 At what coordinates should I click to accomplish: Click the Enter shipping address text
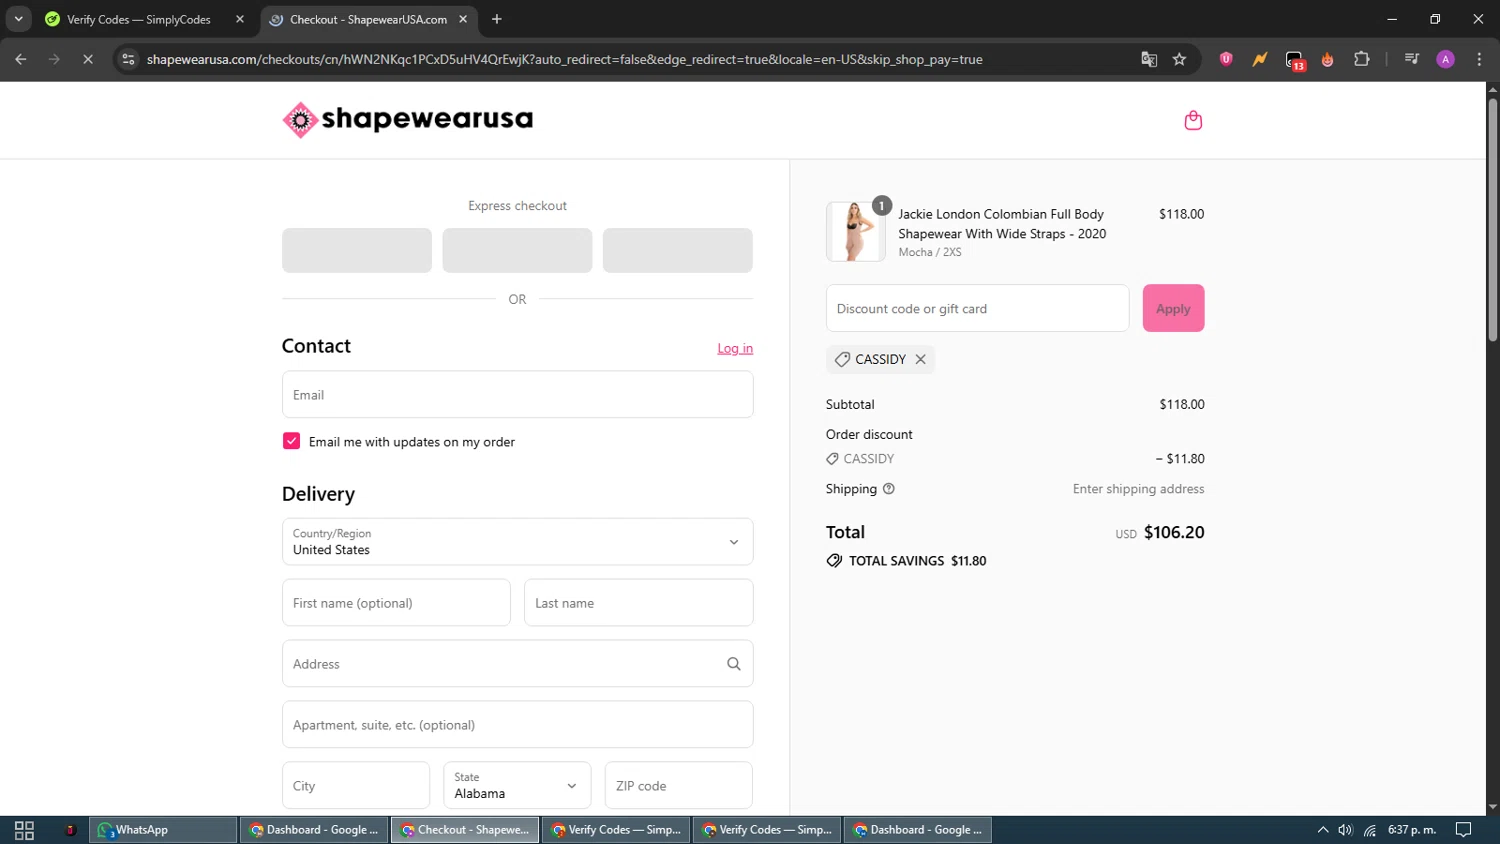coord(1138,489)
